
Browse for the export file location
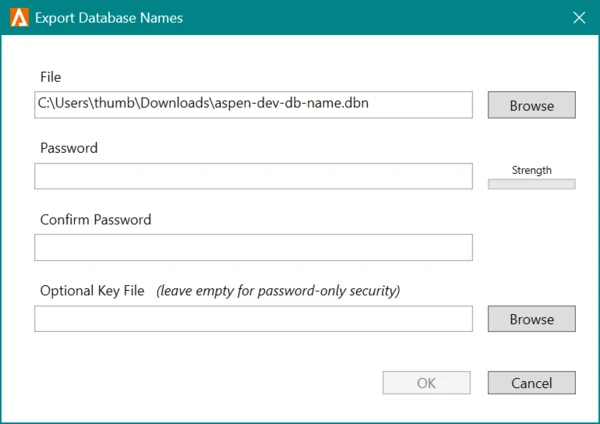[x=532, y=105]
